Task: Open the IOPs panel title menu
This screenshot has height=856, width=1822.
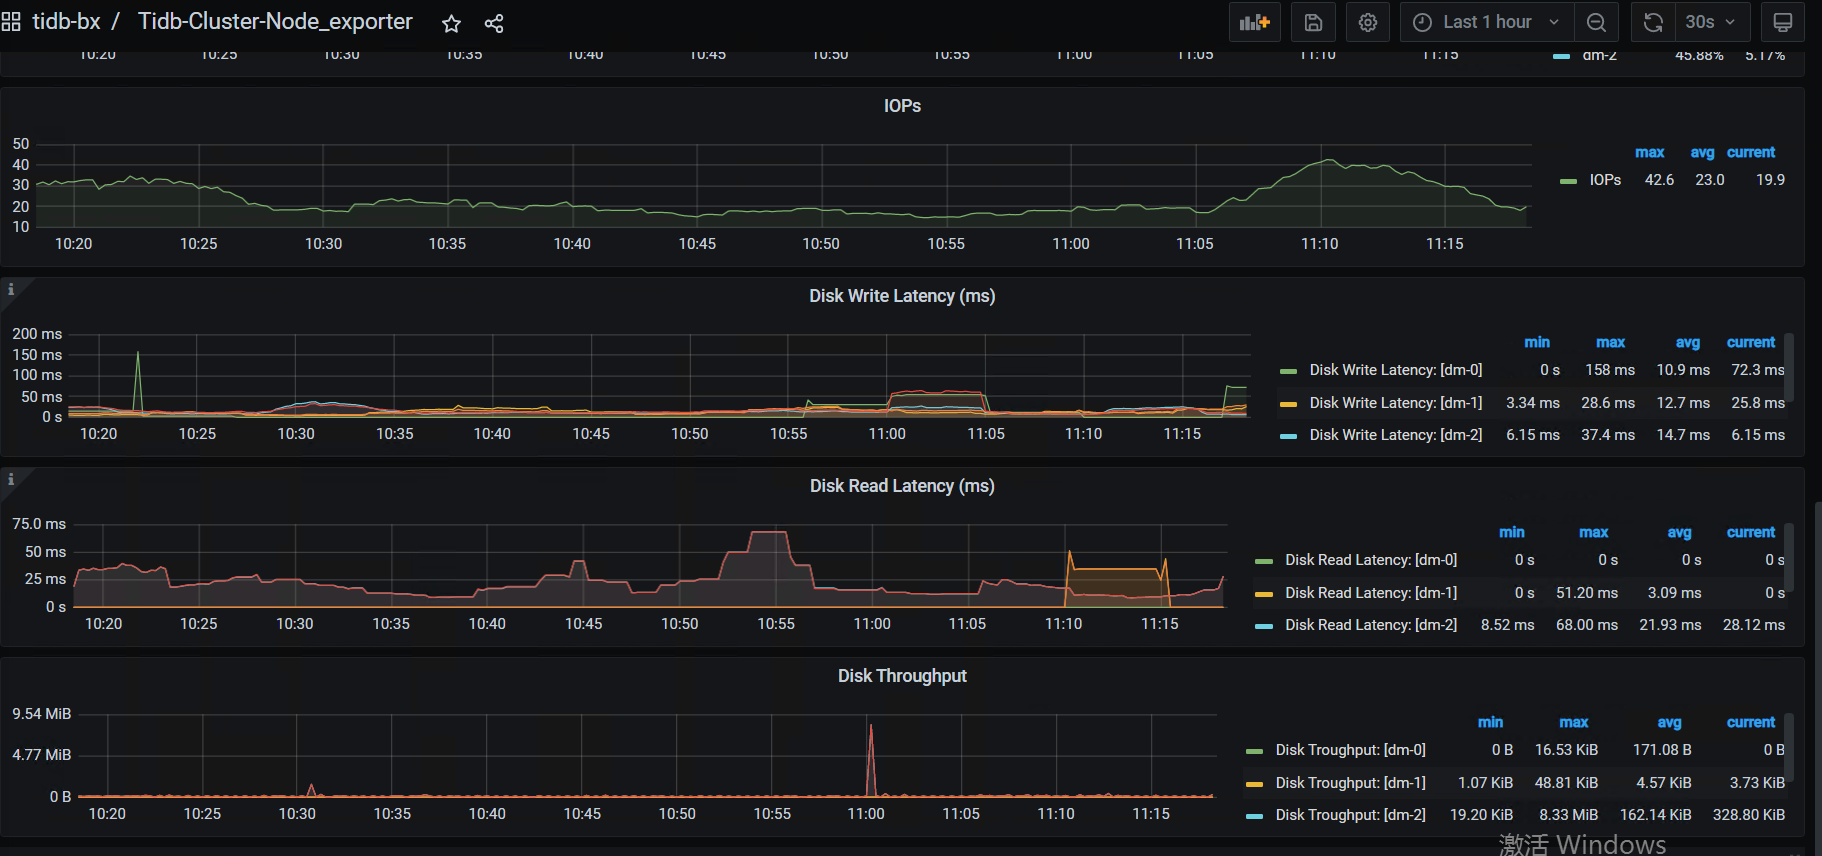Action: point(902,106)
